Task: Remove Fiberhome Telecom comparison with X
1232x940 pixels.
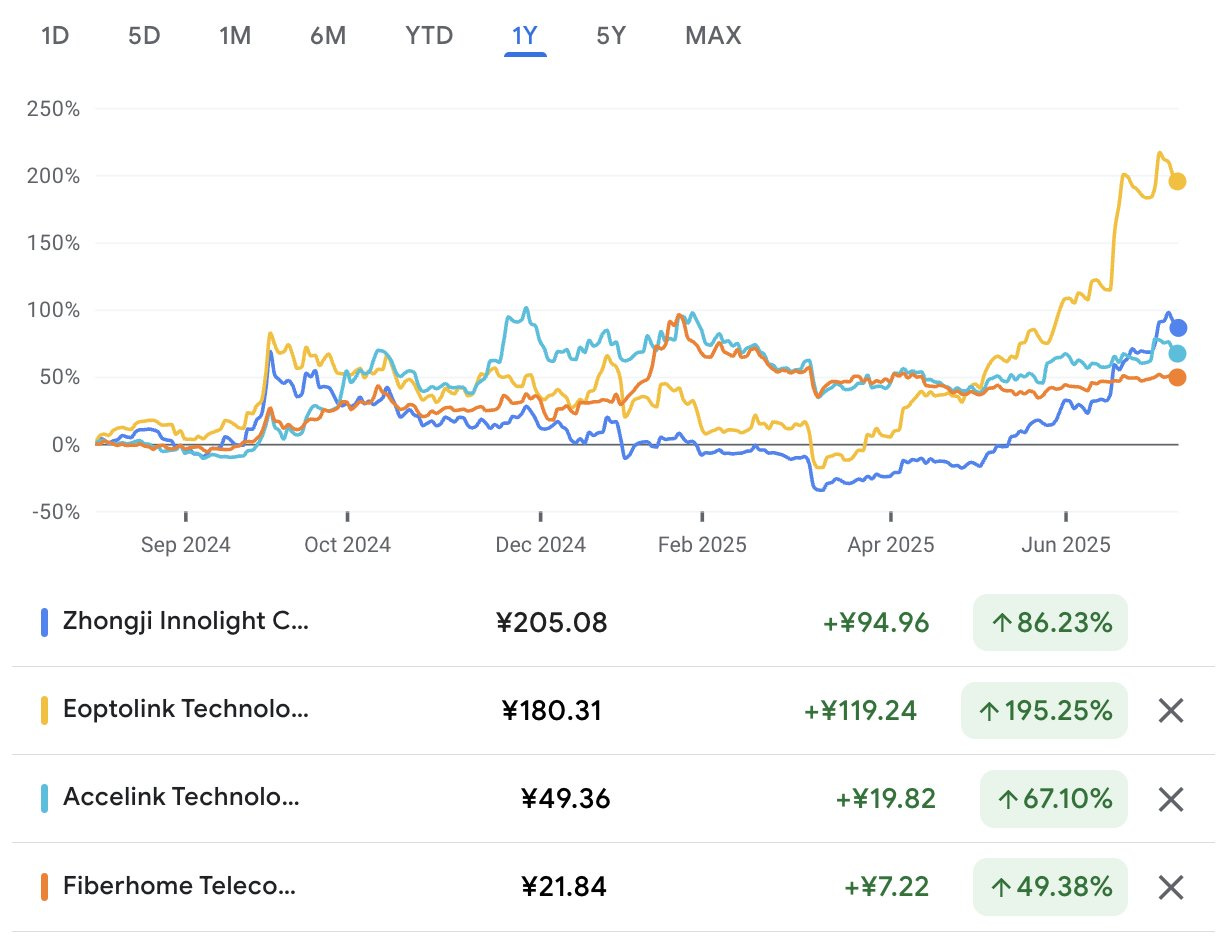Action: [x=1171, y=887]
